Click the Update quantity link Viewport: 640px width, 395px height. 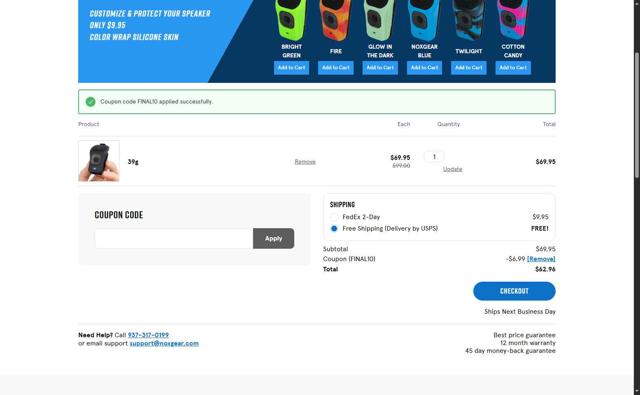[453, 169]
